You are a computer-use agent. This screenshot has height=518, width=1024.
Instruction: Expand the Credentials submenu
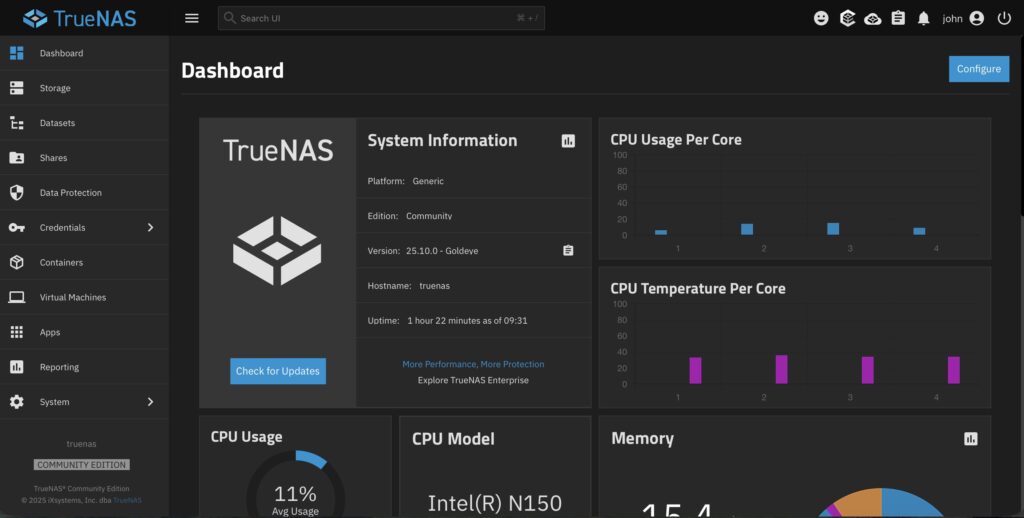coord(150,228)
